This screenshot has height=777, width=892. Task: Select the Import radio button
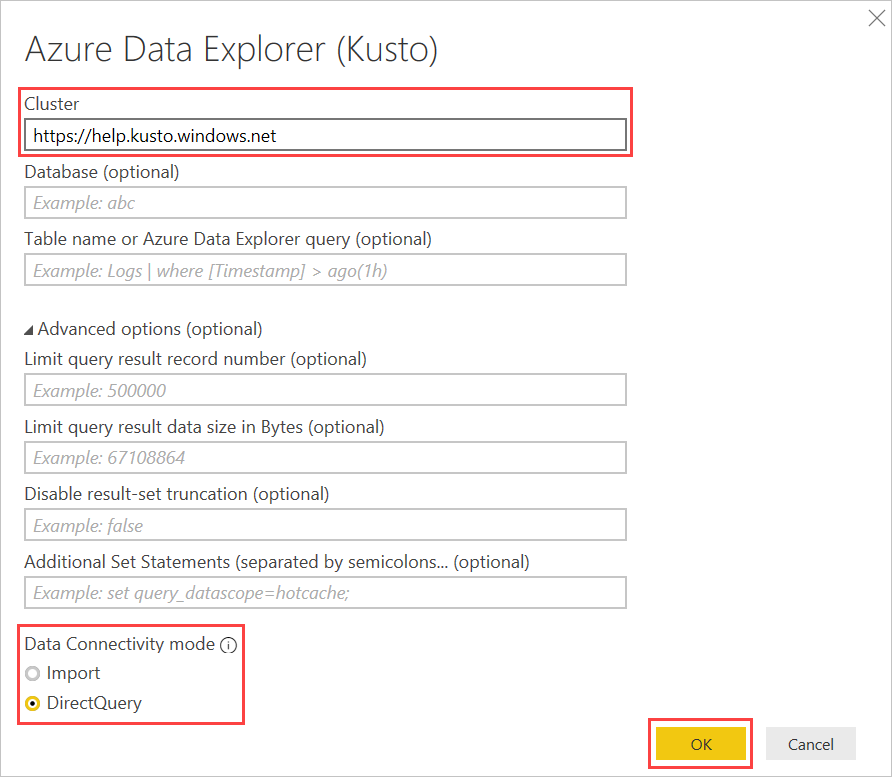pos(33,674)
